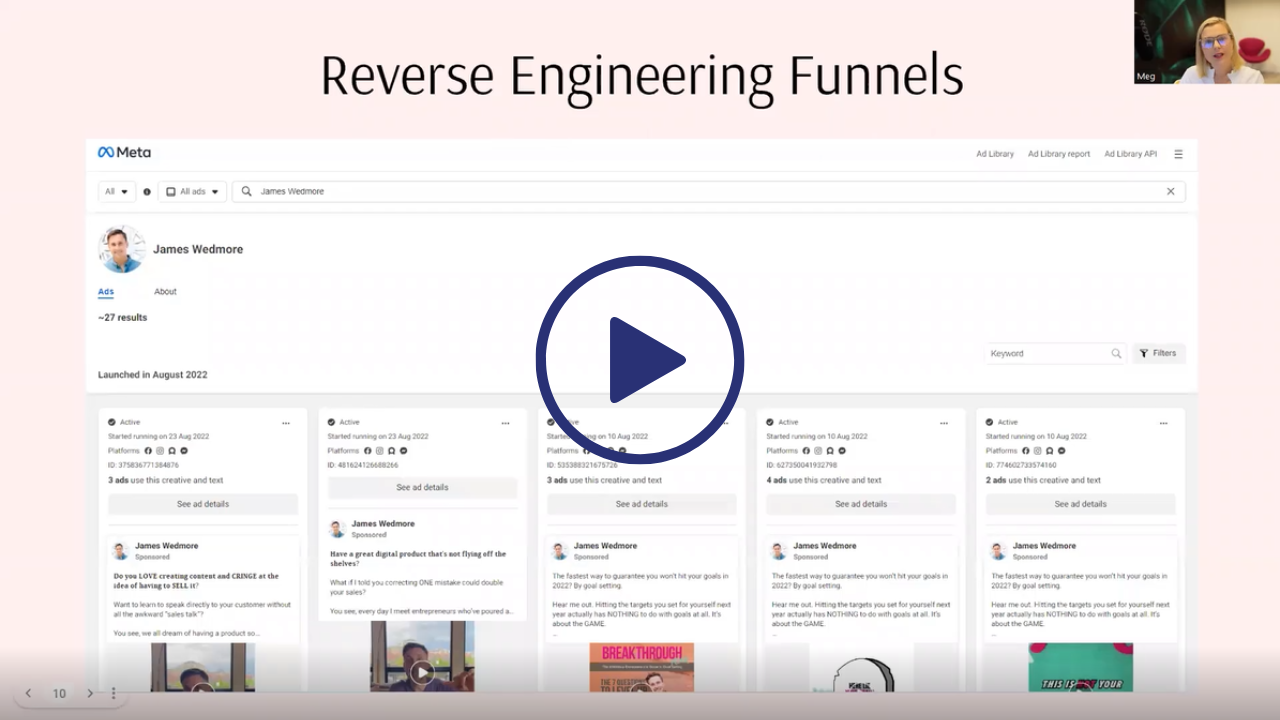Play the Reverse Engineering Funnels video
Image resolution: width=1280 pixels, height=720 pixels.
640,360
